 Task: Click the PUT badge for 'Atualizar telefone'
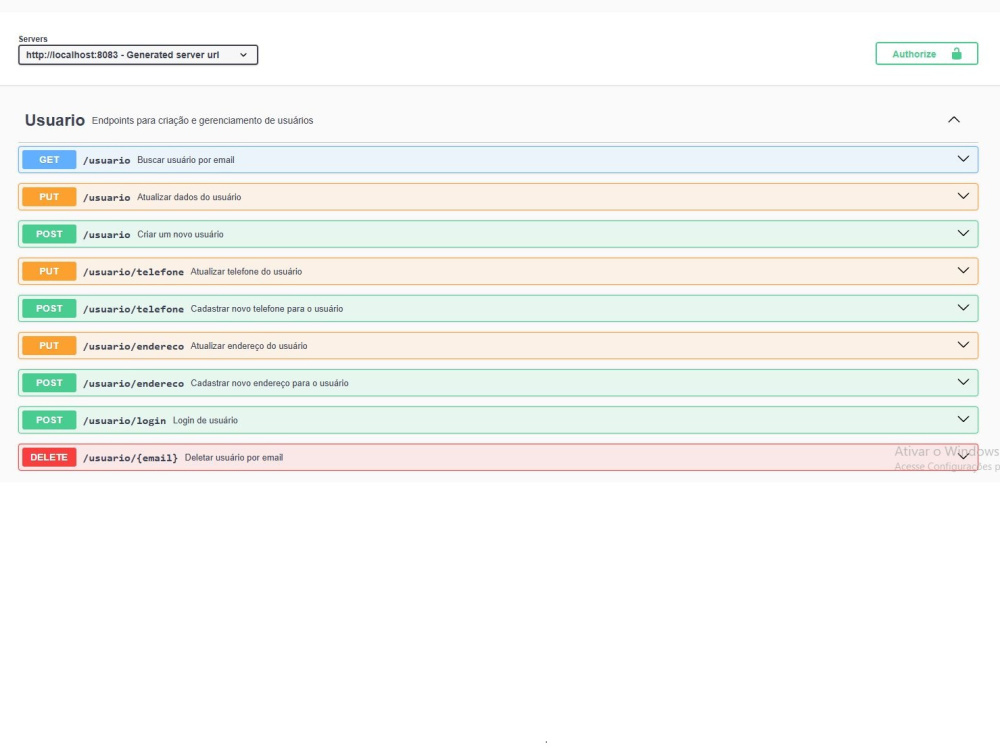(49, 271)
